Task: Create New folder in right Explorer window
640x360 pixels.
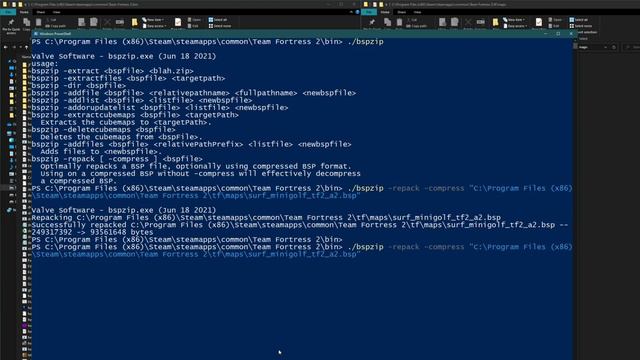Action: (495, 23)
